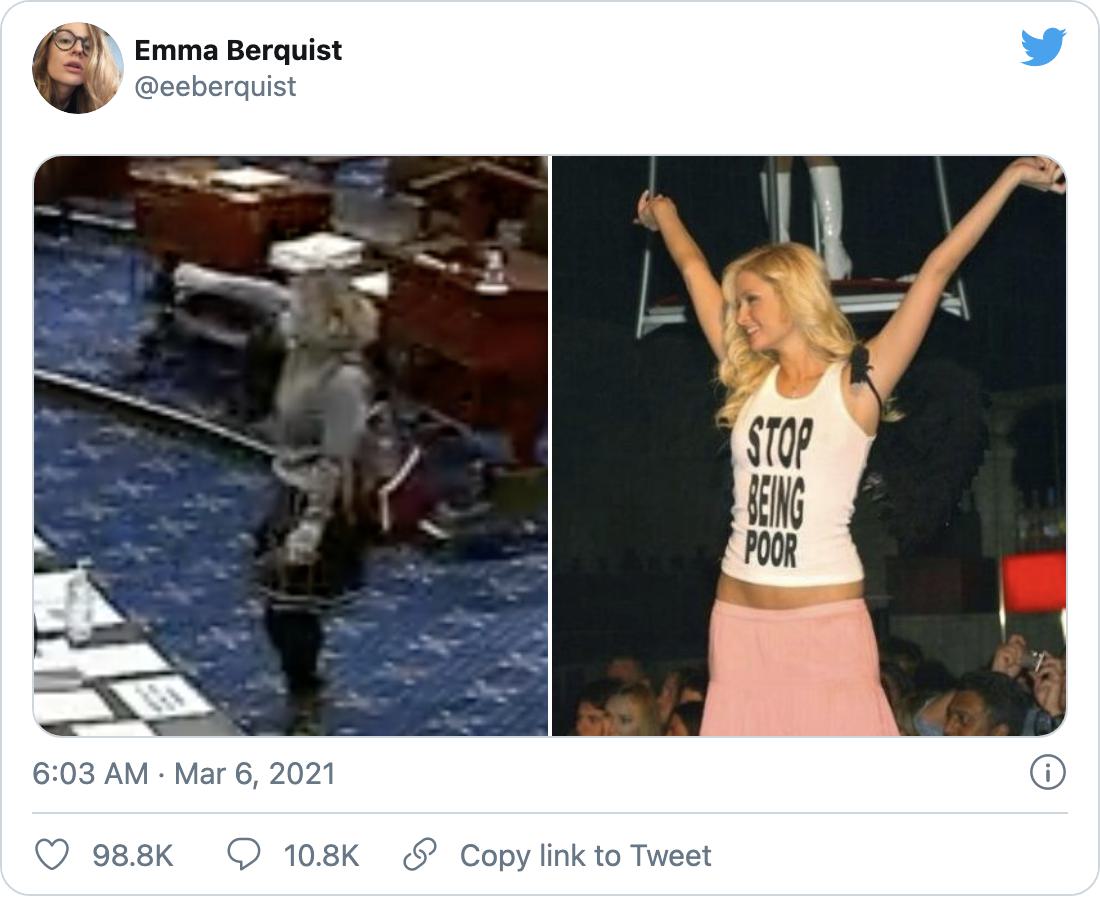Screen dimensions: 1100x898
Task: Click the white boots atop right photo
Action: click(x=826, y=215)
